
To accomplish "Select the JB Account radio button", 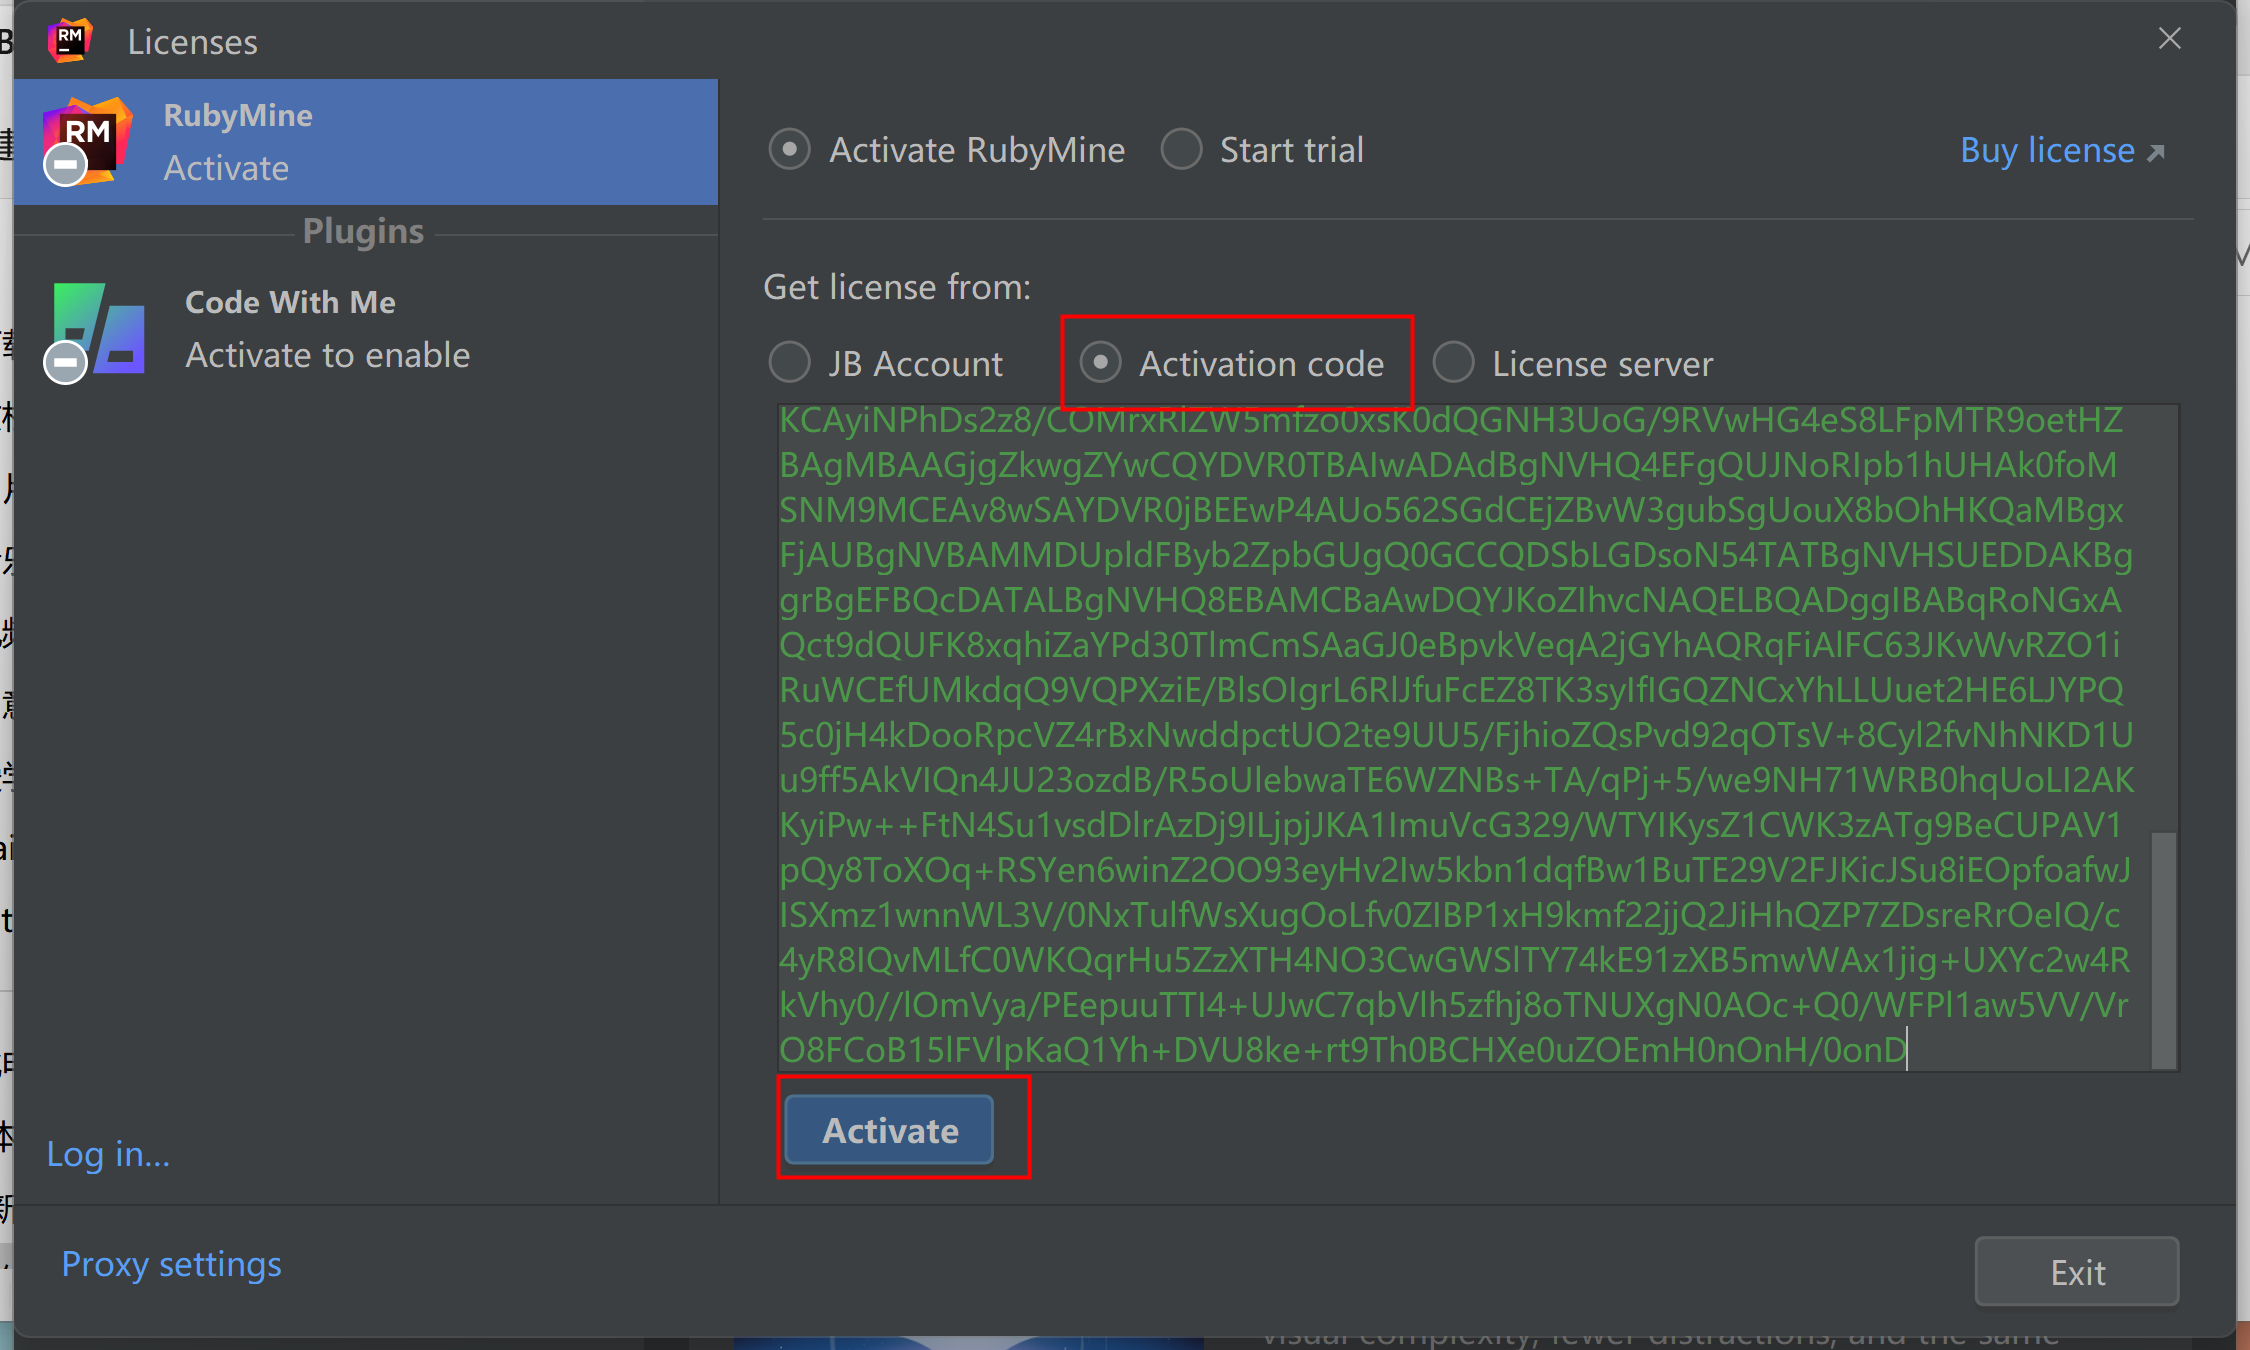I will [x=789, y=363].
